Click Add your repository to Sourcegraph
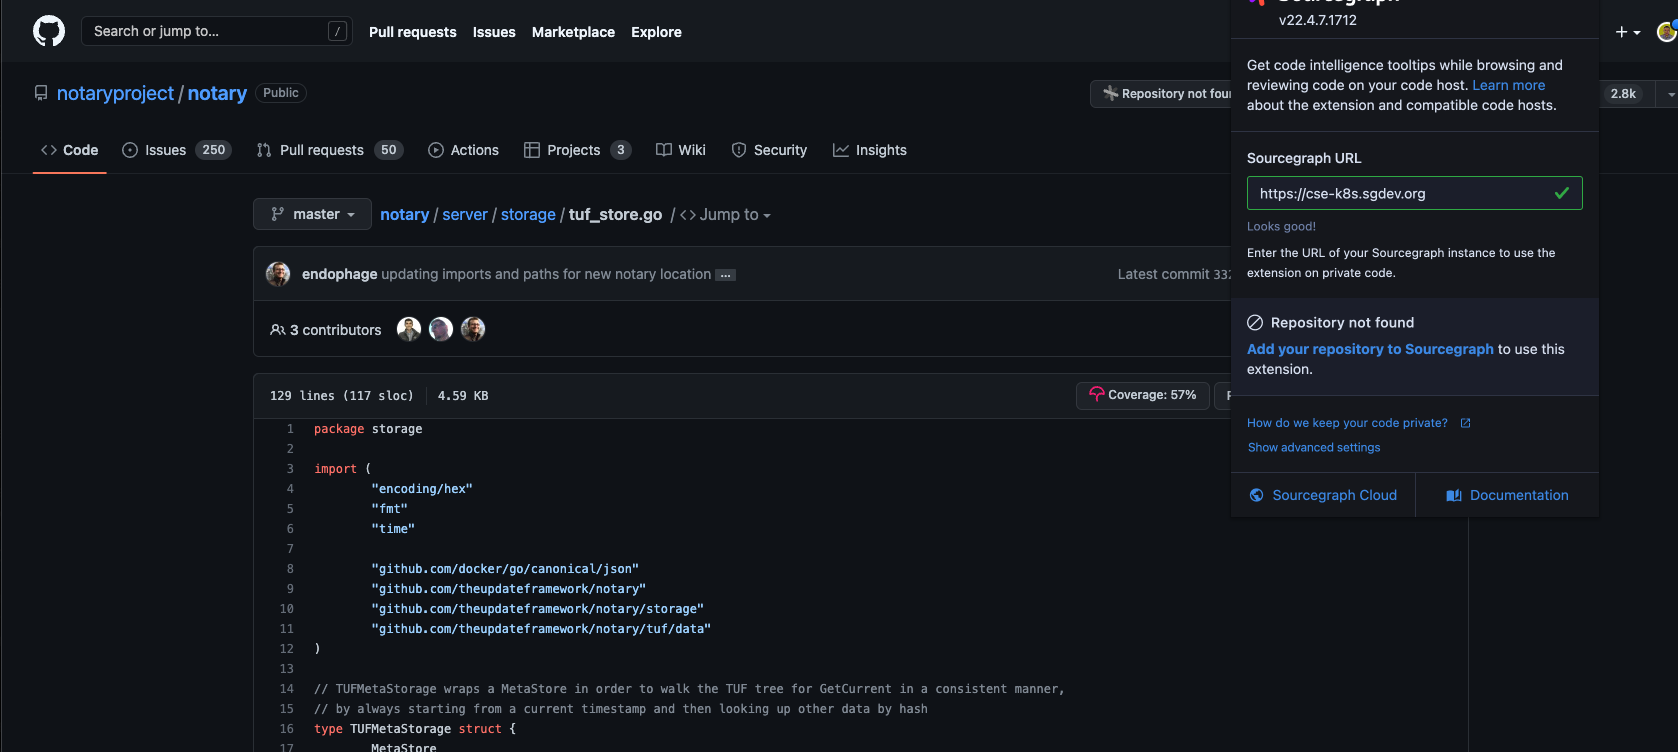This screenshot has width=1678, height=752. 1370,349
